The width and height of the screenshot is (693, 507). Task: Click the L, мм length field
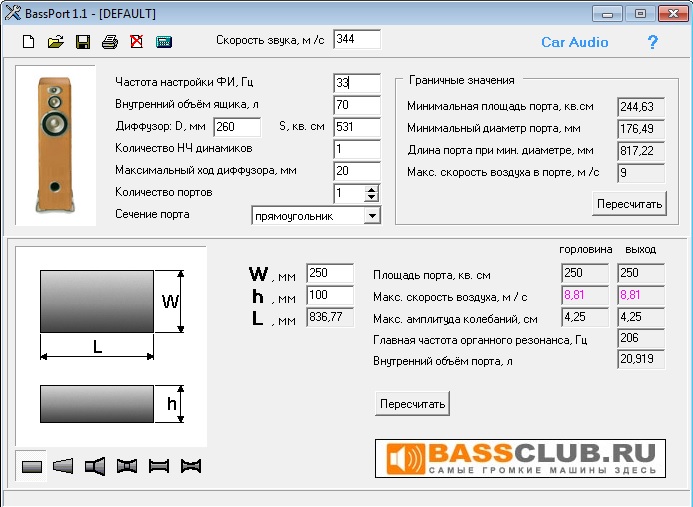(330, 317)
